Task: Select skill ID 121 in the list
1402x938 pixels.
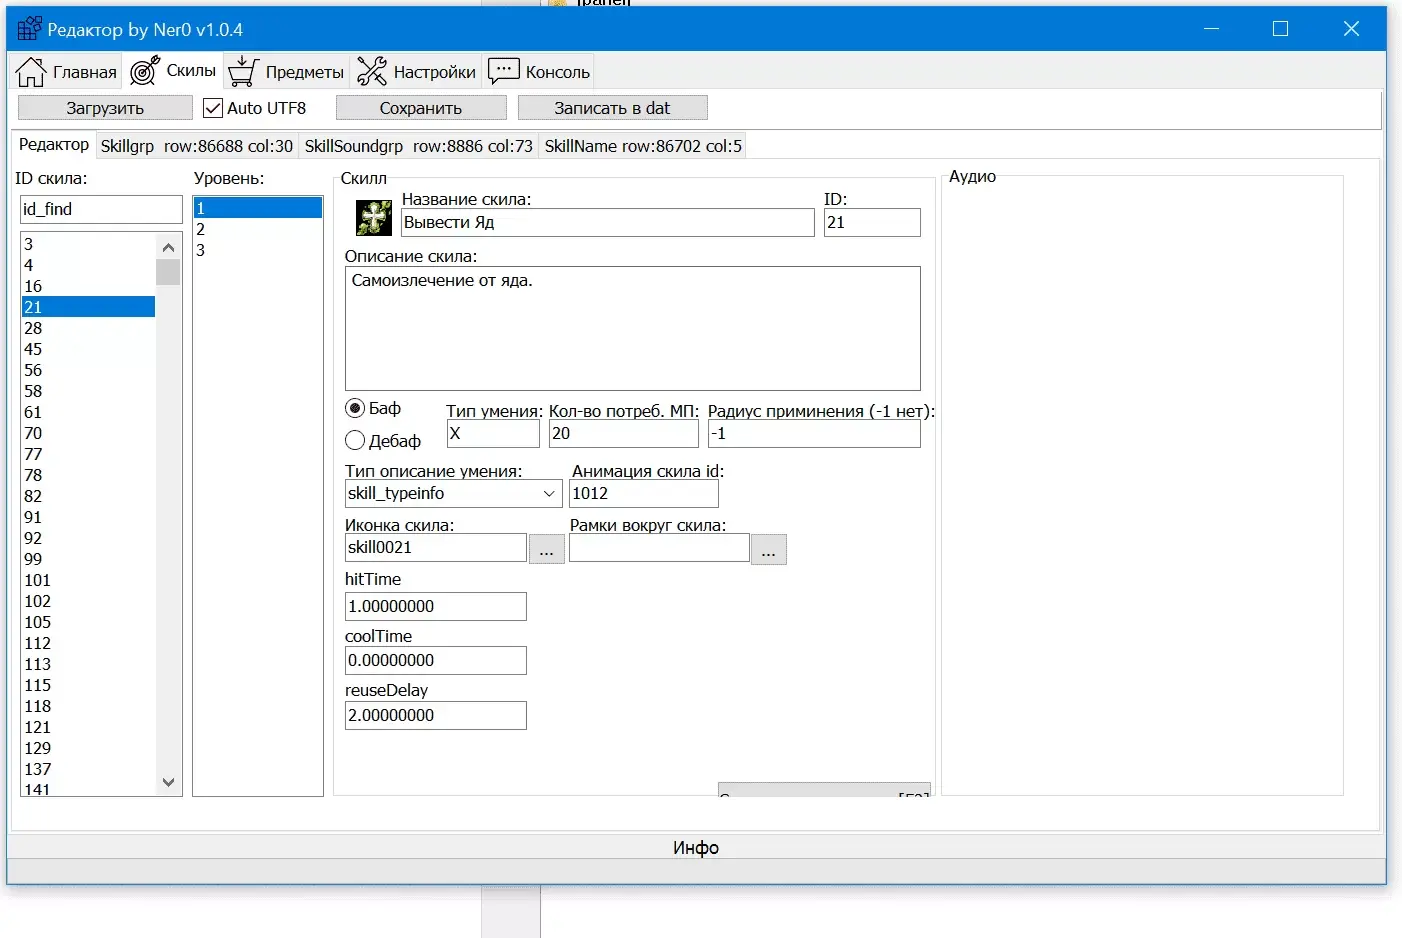Action: click(x=88, y=727)
